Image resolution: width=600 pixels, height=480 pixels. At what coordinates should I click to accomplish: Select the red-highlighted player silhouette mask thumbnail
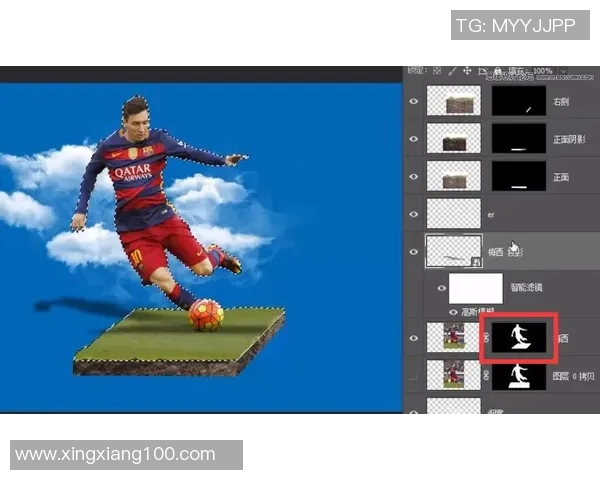pos(518,337)
